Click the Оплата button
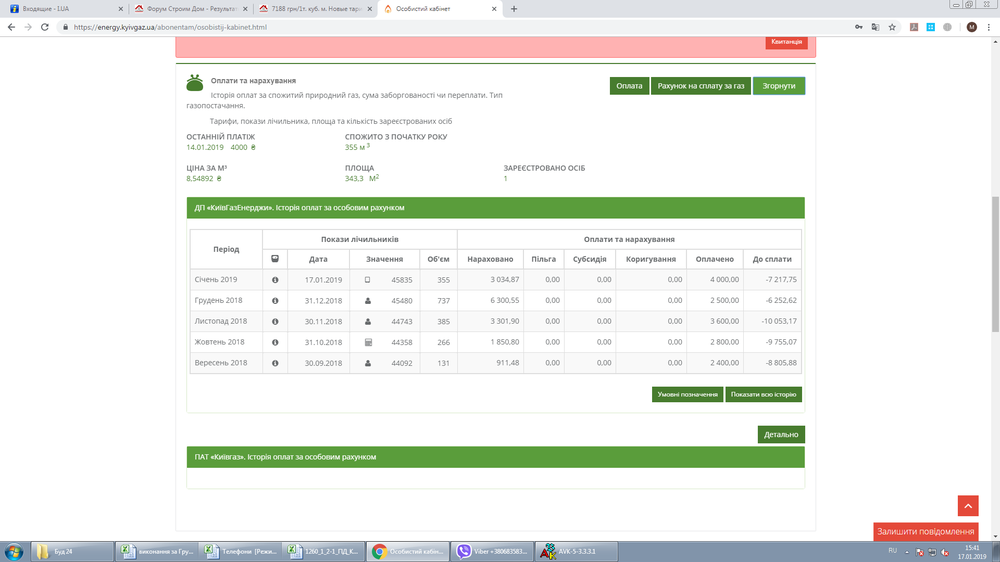1000x562 pixels. (629, 85)
